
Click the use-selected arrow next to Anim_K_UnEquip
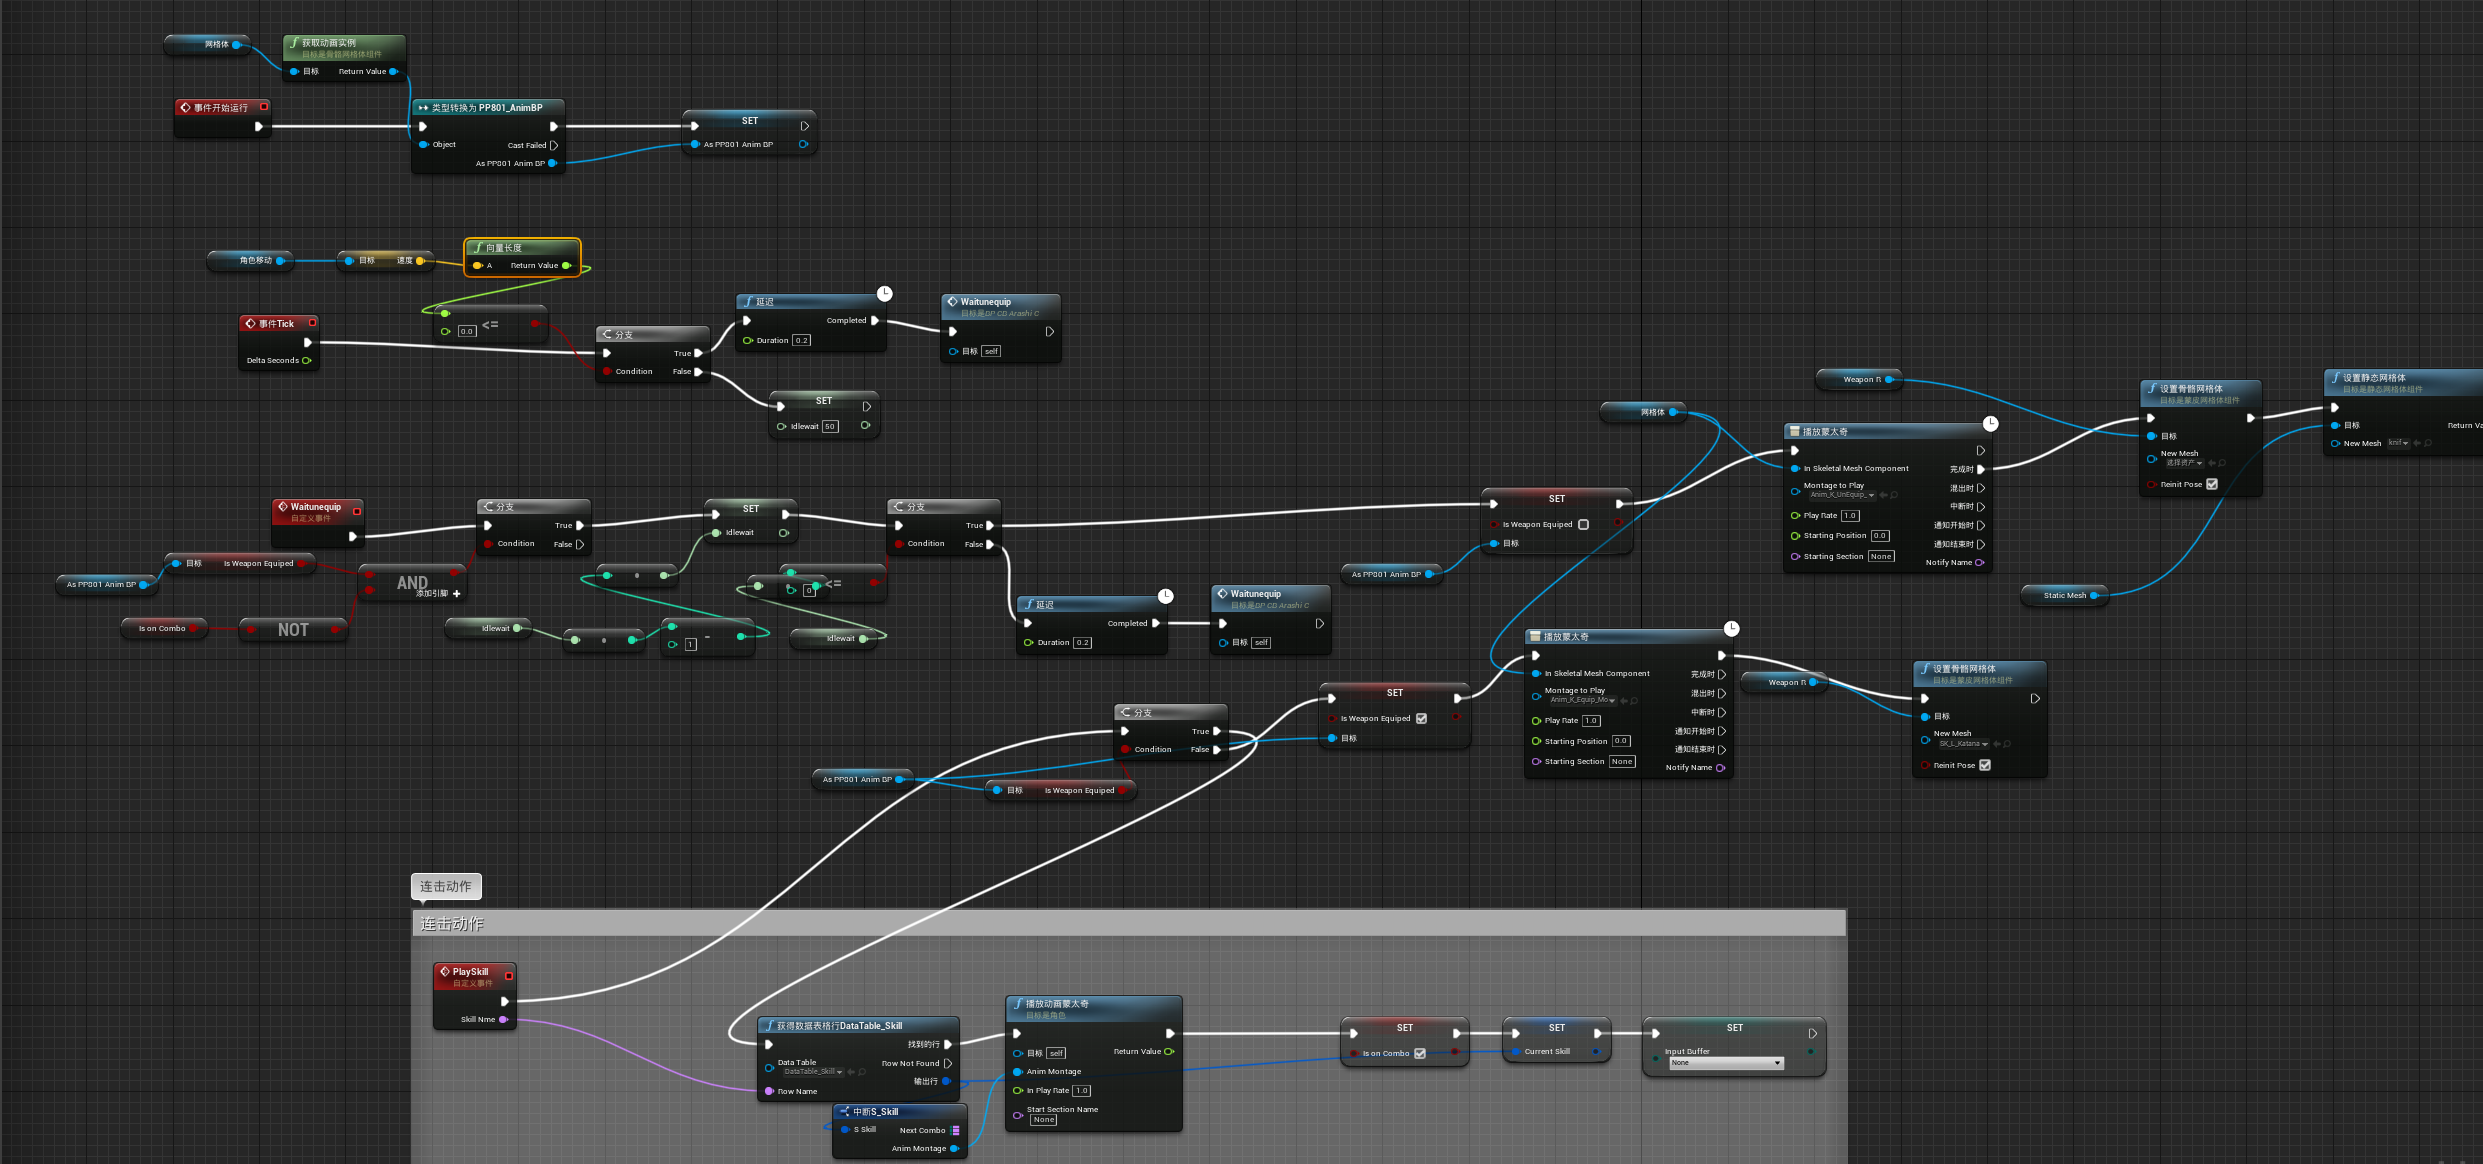point(1884,495)
